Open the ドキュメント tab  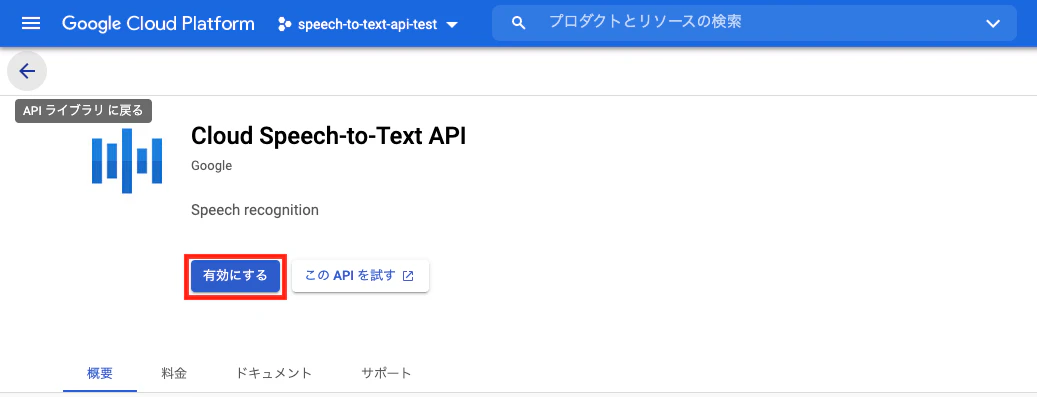[x=274, y=373]
